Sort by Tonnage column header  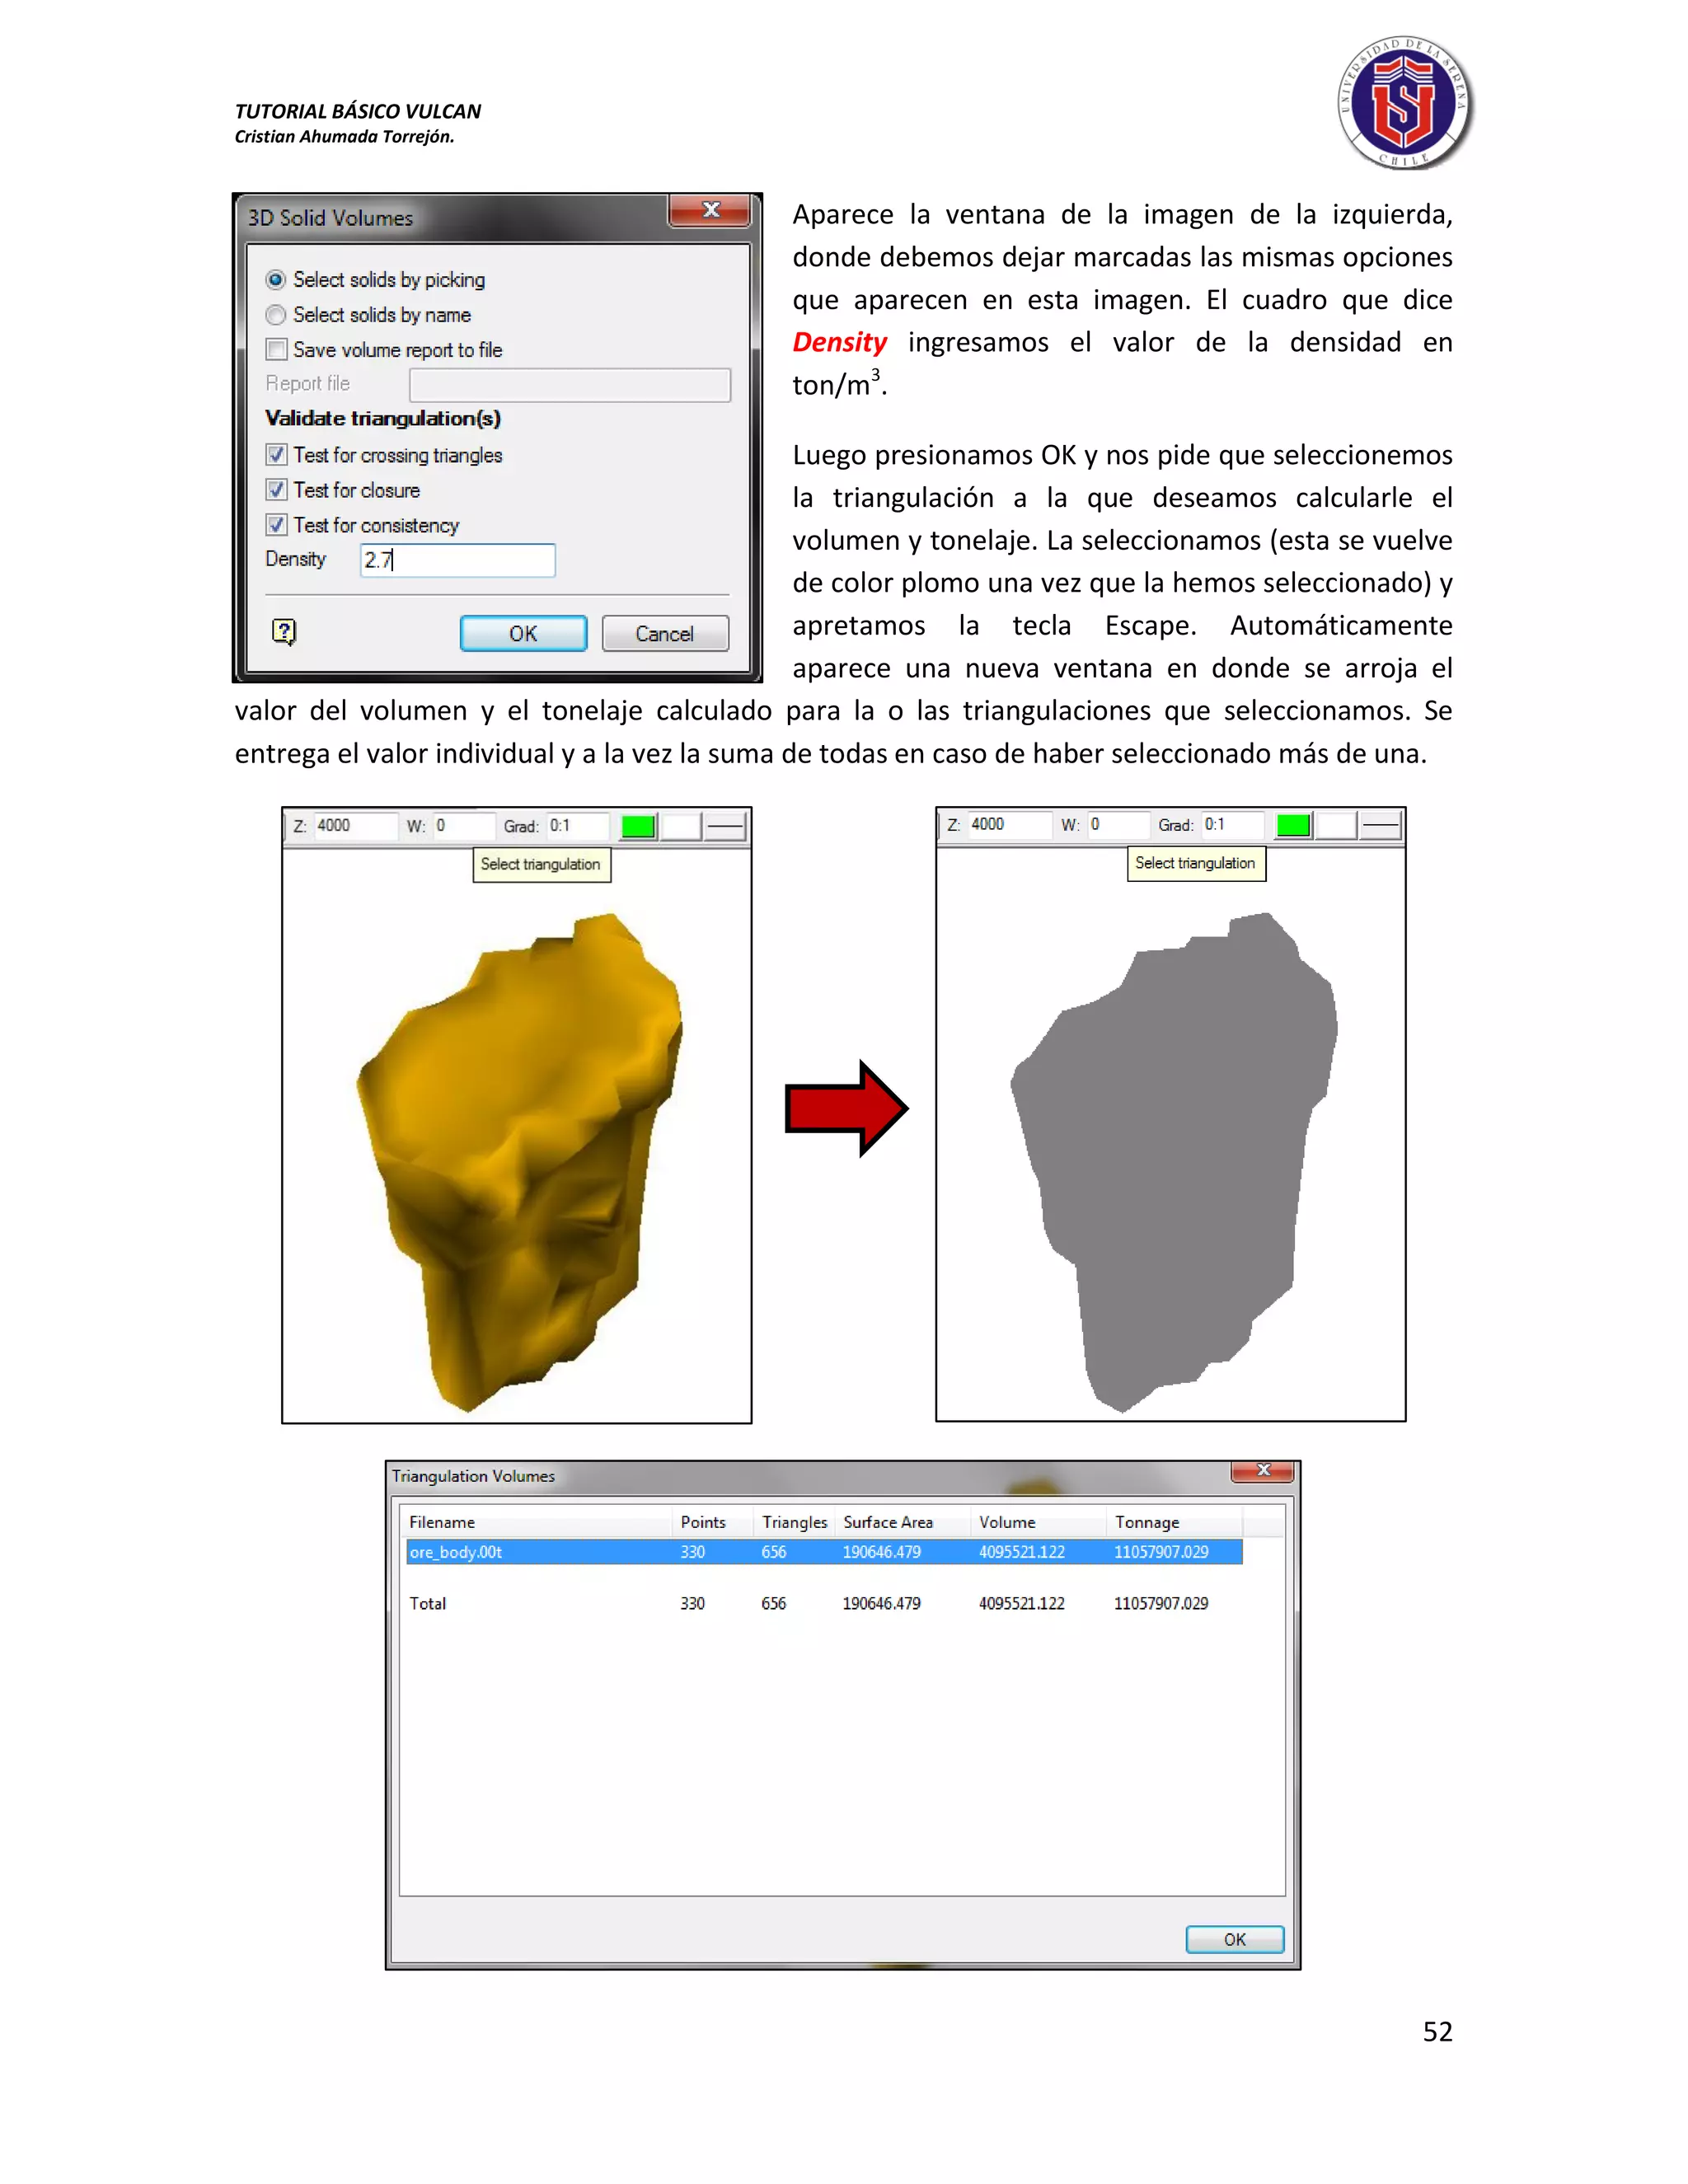pyautogui.click(x=1174, y=1522)
